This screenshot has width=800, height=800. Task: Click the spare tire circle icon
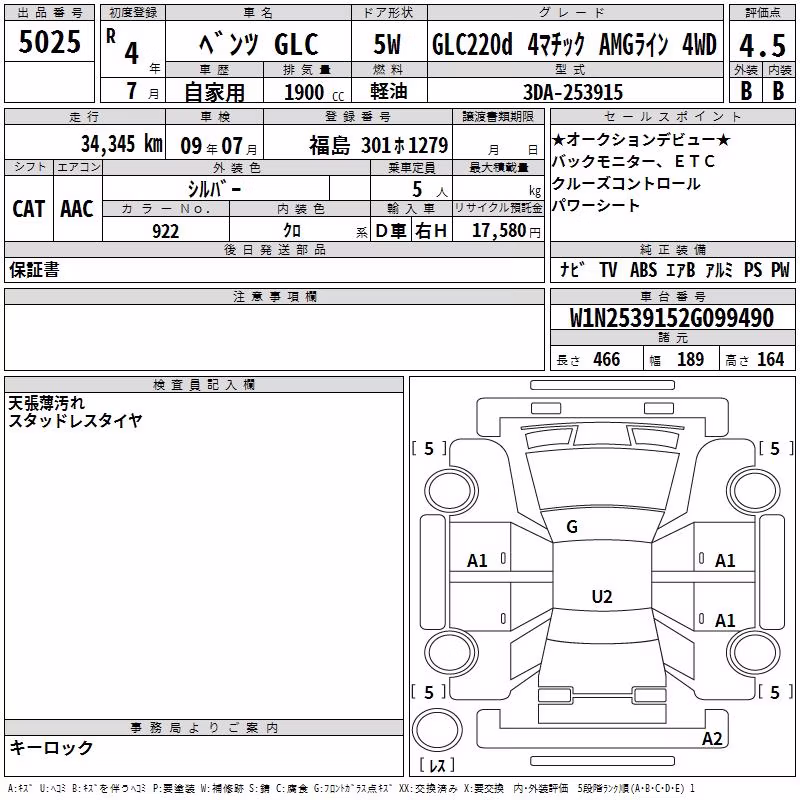click(x=437, y=730)
